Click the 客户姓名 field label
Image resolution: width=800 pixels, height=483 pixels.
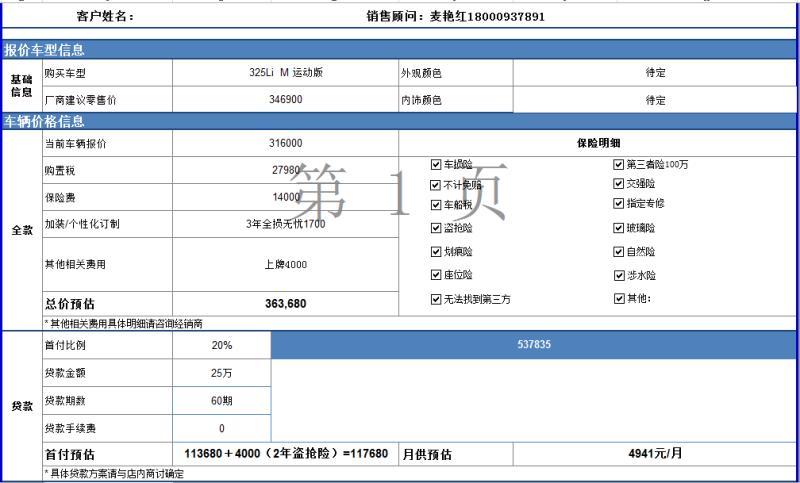click(x=105, y=16)
